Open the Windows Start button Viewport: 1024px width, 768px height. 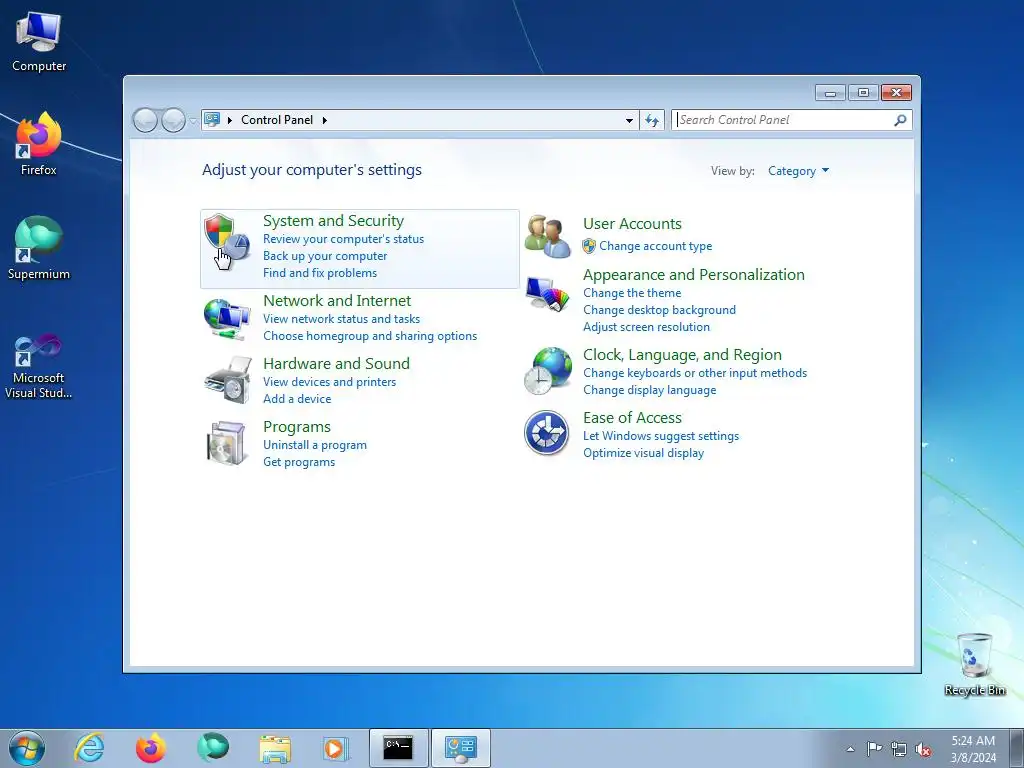point(26,748)
